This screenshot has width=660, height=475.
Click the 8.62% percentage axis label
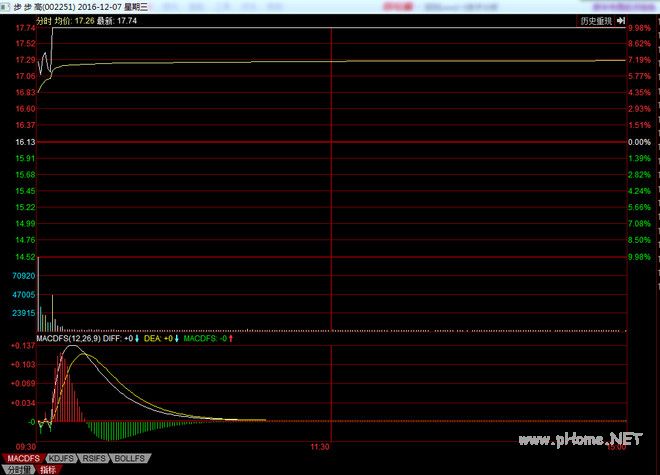click(639, 44)
